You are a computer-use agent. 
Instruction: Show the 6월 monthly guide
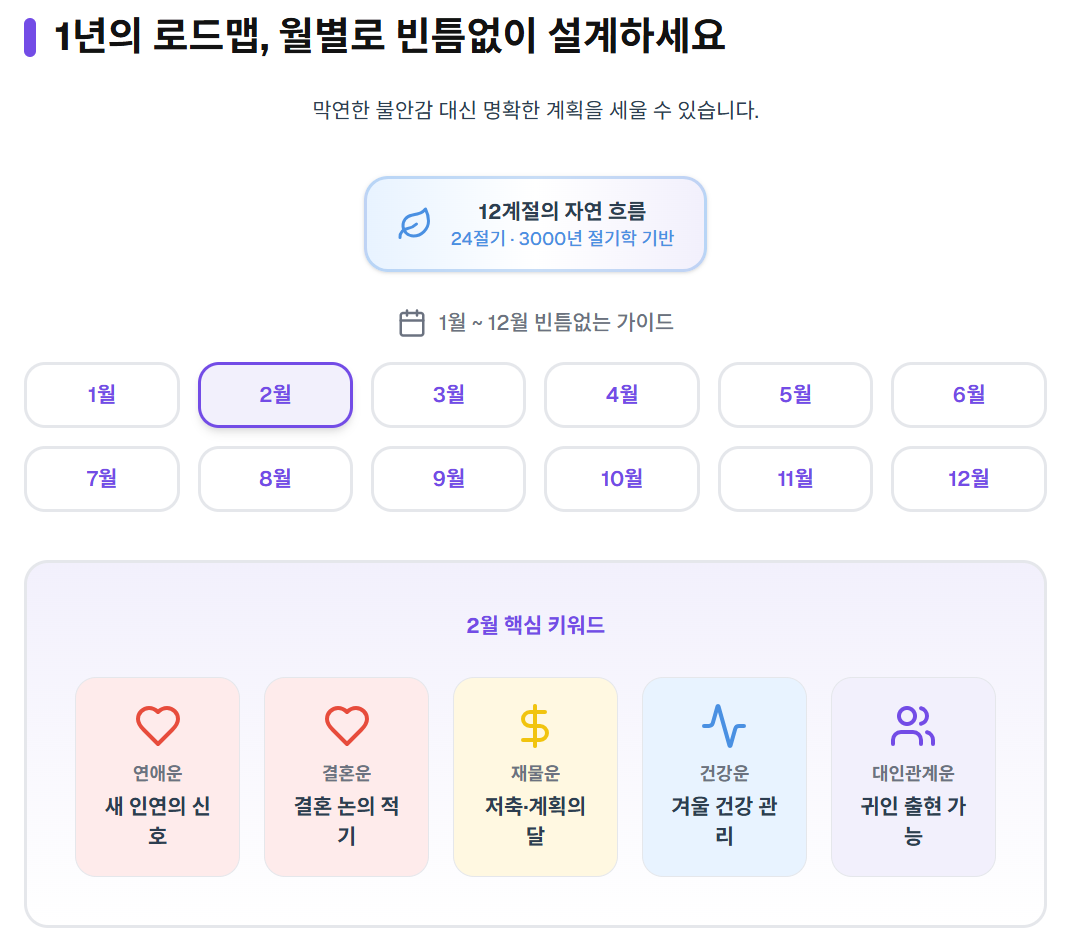coord(968,395)
